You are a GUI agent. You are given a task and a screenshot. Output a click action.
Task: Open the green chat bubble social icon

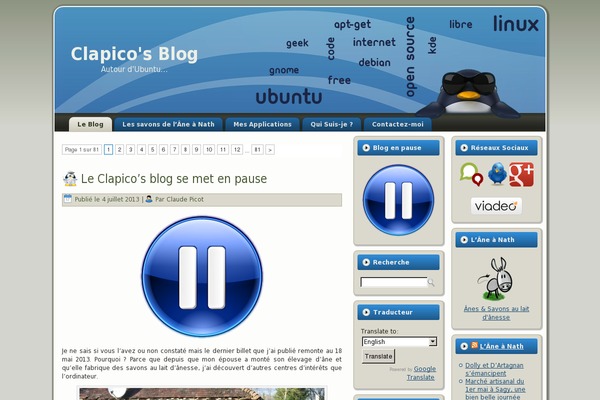click(471, 174)
